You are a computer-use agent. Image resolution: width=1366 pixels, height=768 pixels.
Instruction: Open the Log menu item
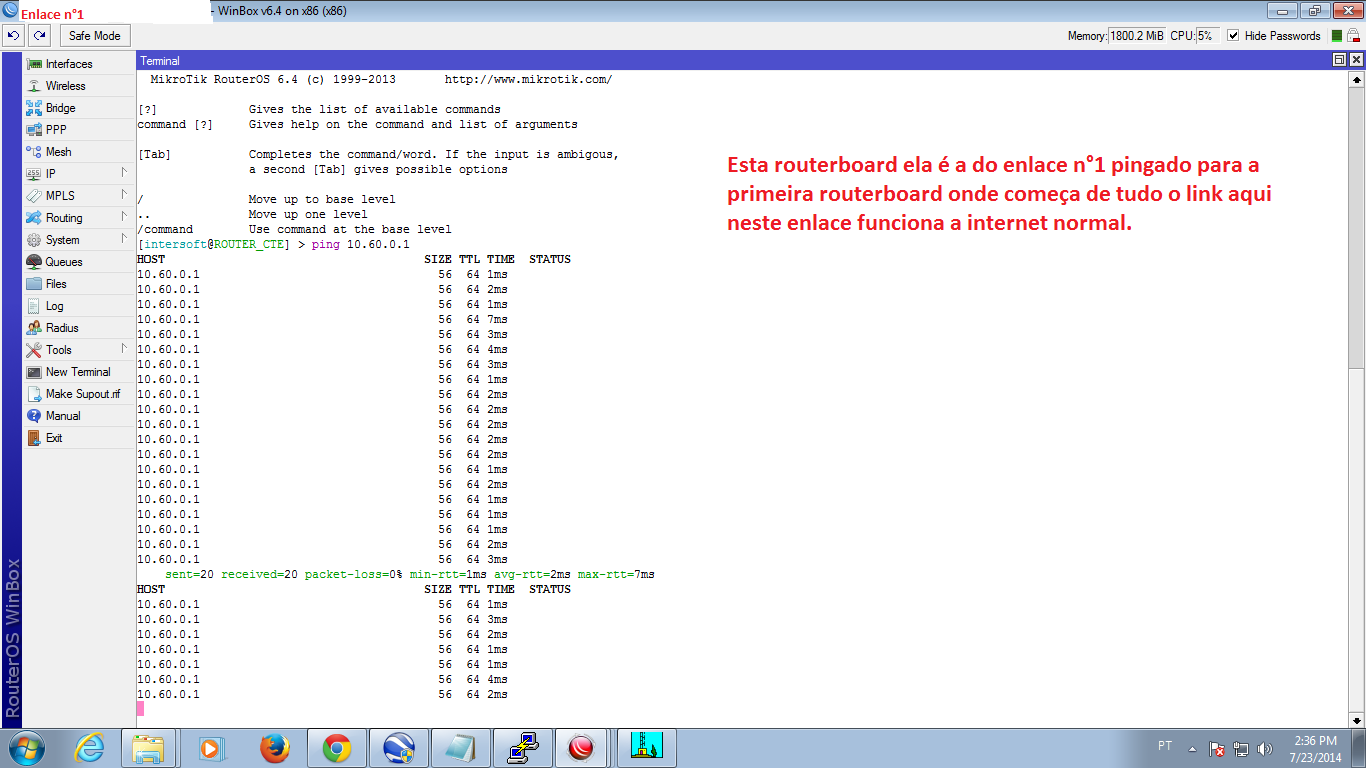point(54,306)
